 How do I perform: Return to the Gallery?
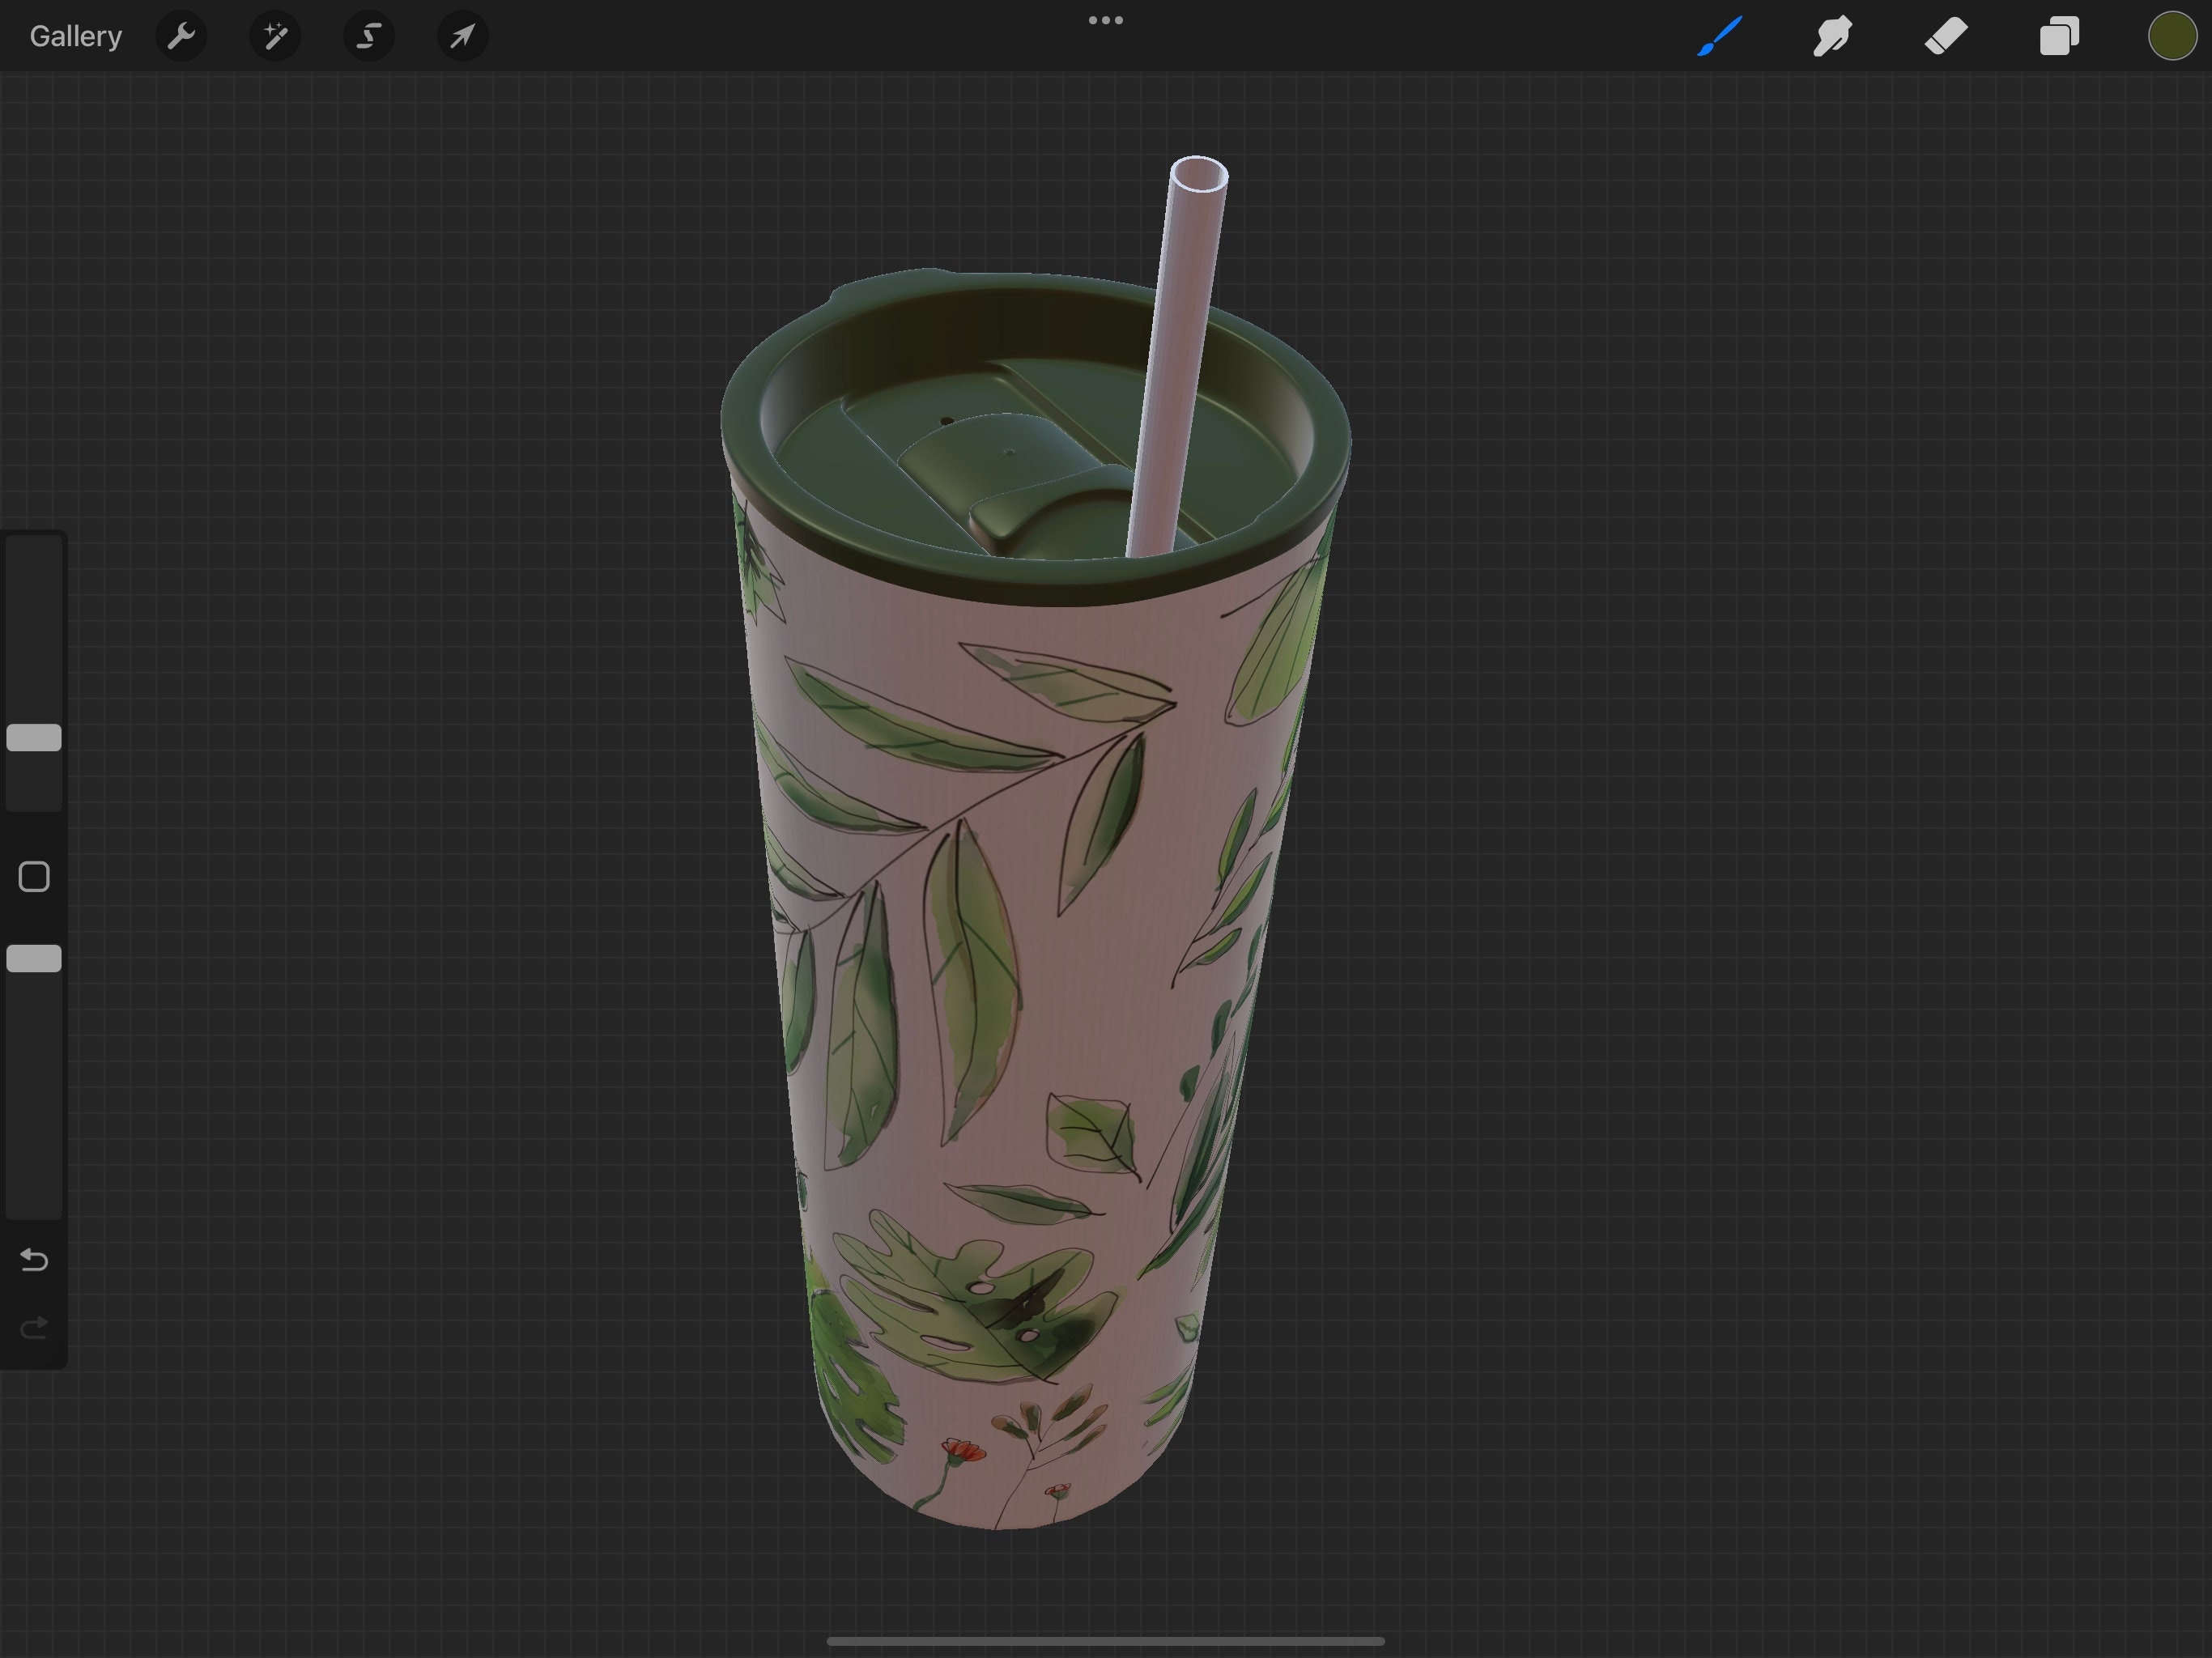point(76,36)
